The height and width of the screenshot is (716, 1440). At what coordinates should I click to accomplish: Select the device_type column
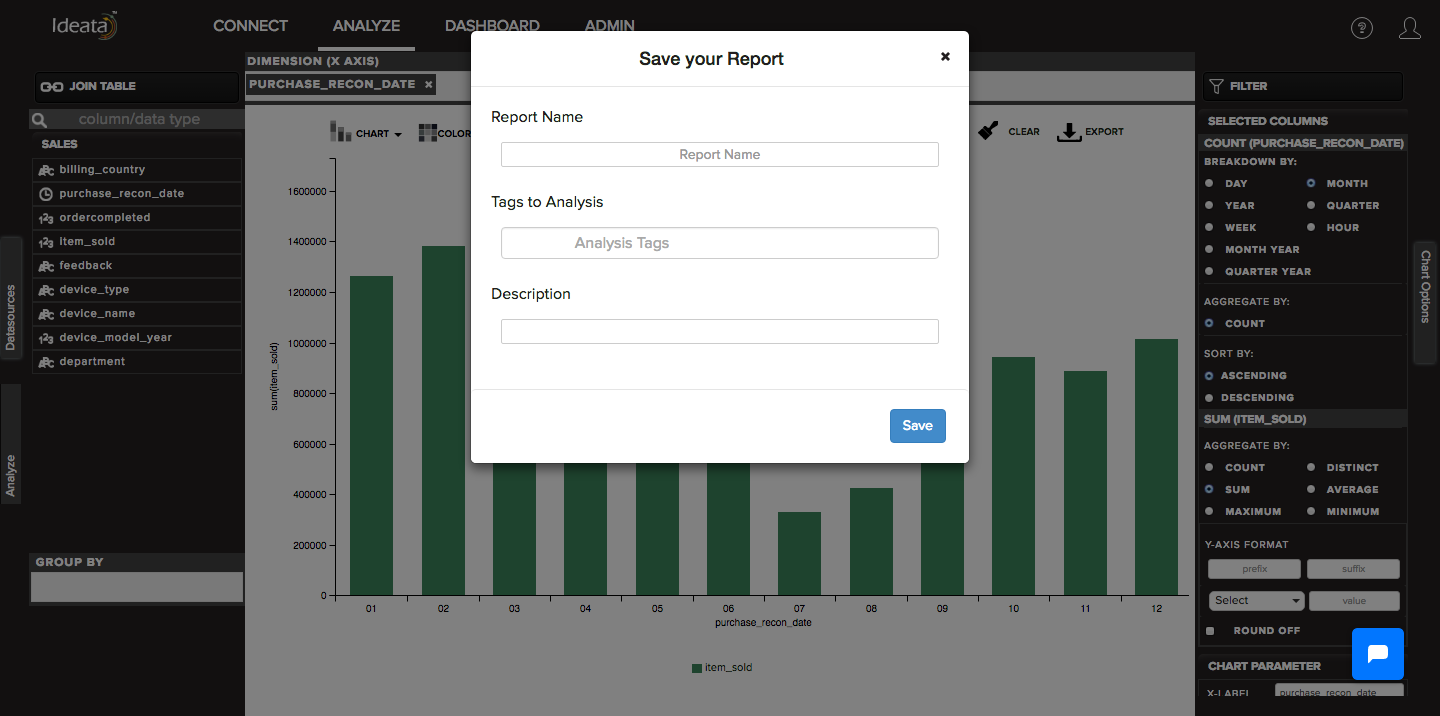coord(138,290)
